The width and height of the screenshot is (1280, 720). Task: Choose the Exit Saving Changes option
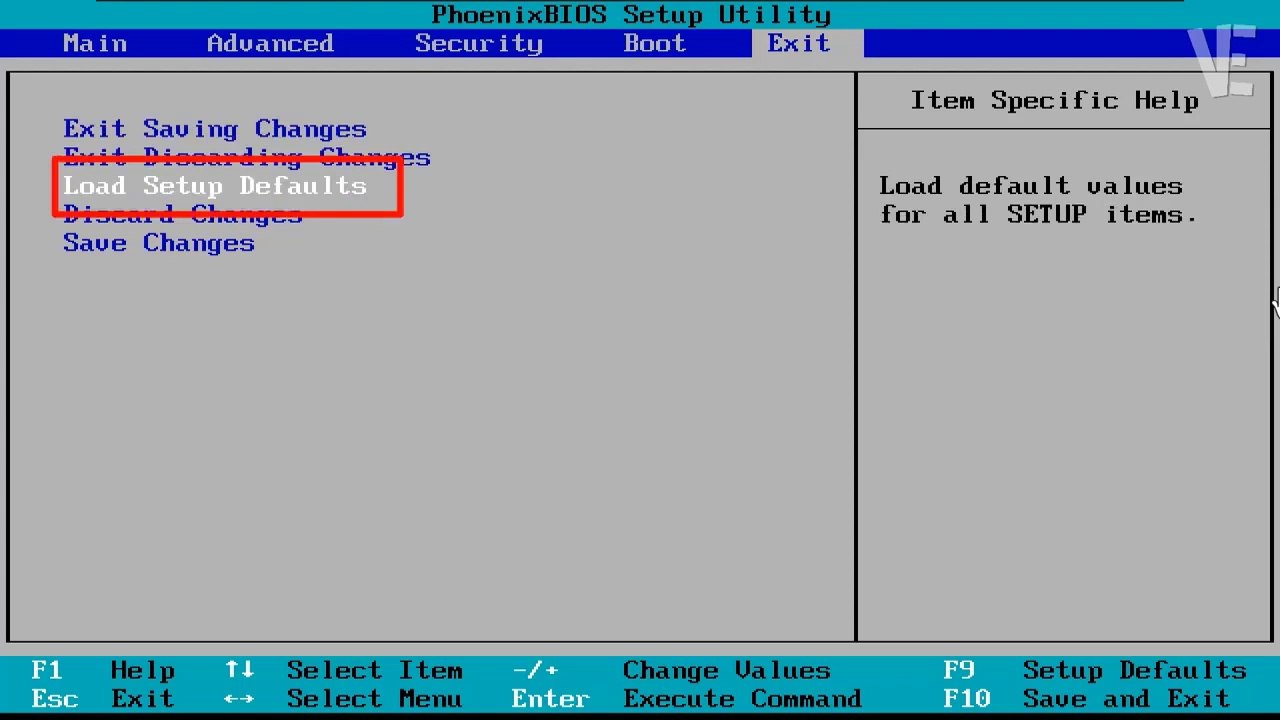[215, 129]
